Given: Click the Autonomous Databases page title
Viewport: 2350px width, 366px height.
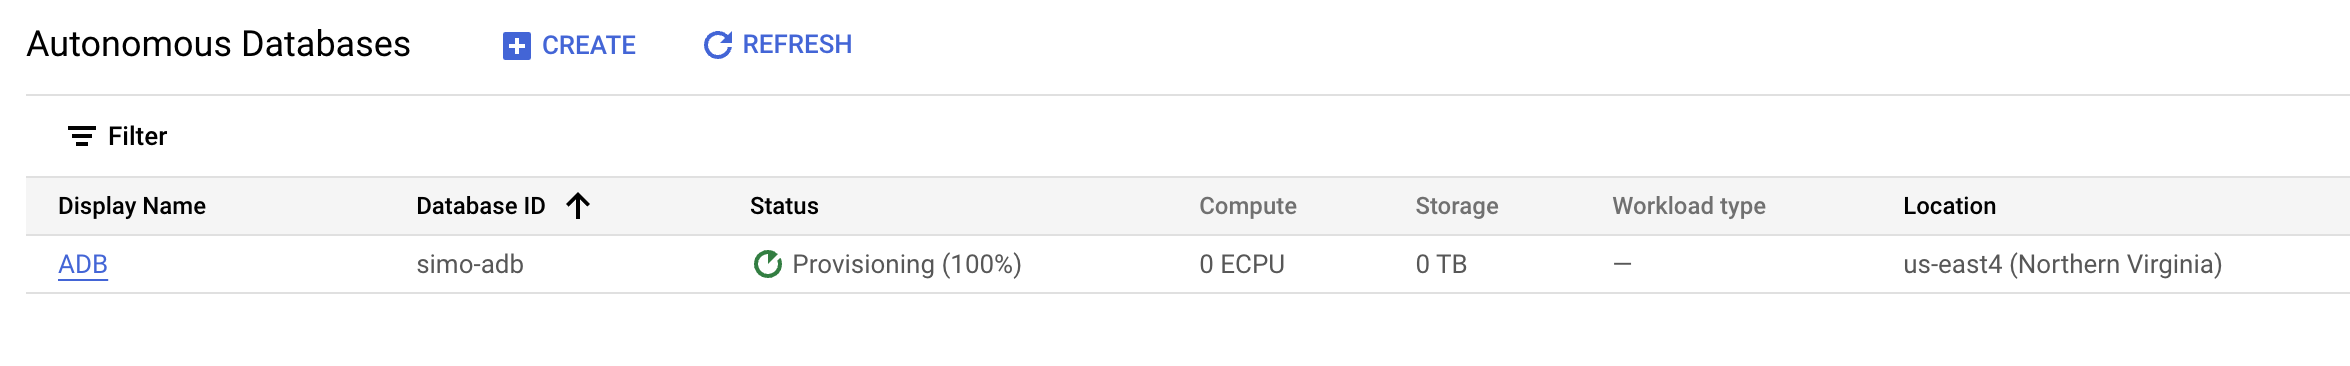Looking at the screenshot, I should (218, 44).
